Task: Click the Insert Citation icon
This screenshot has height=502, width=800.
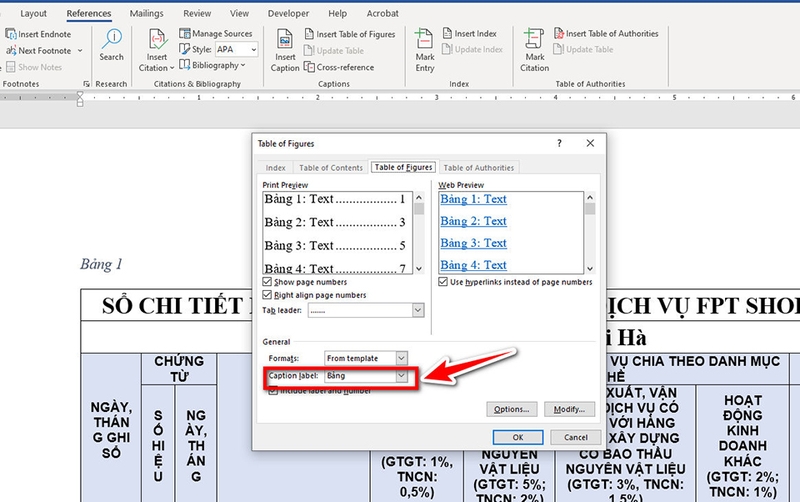Action: [156, 47]
